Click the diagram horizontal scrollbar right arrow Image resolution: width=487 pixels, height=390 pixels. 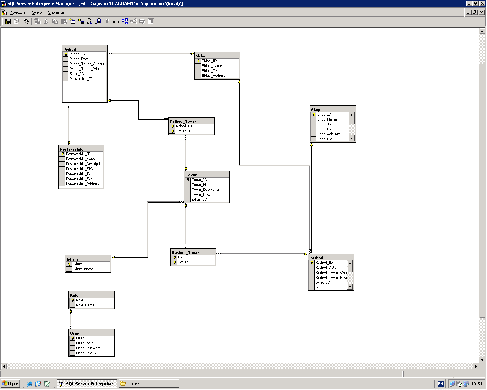click(x=476, y=366)
